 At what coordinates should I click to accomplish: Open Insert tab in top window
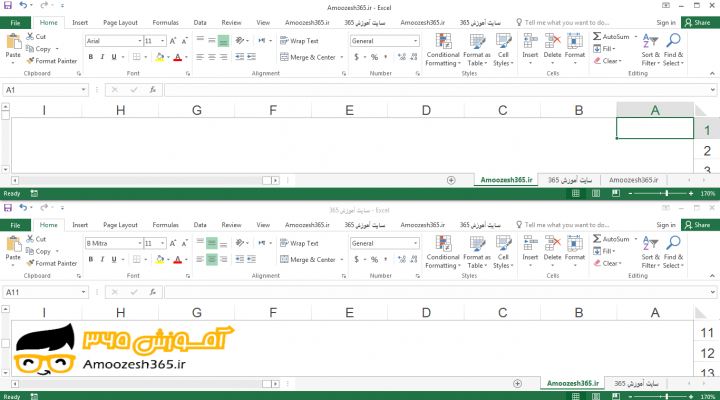(80, 23)
